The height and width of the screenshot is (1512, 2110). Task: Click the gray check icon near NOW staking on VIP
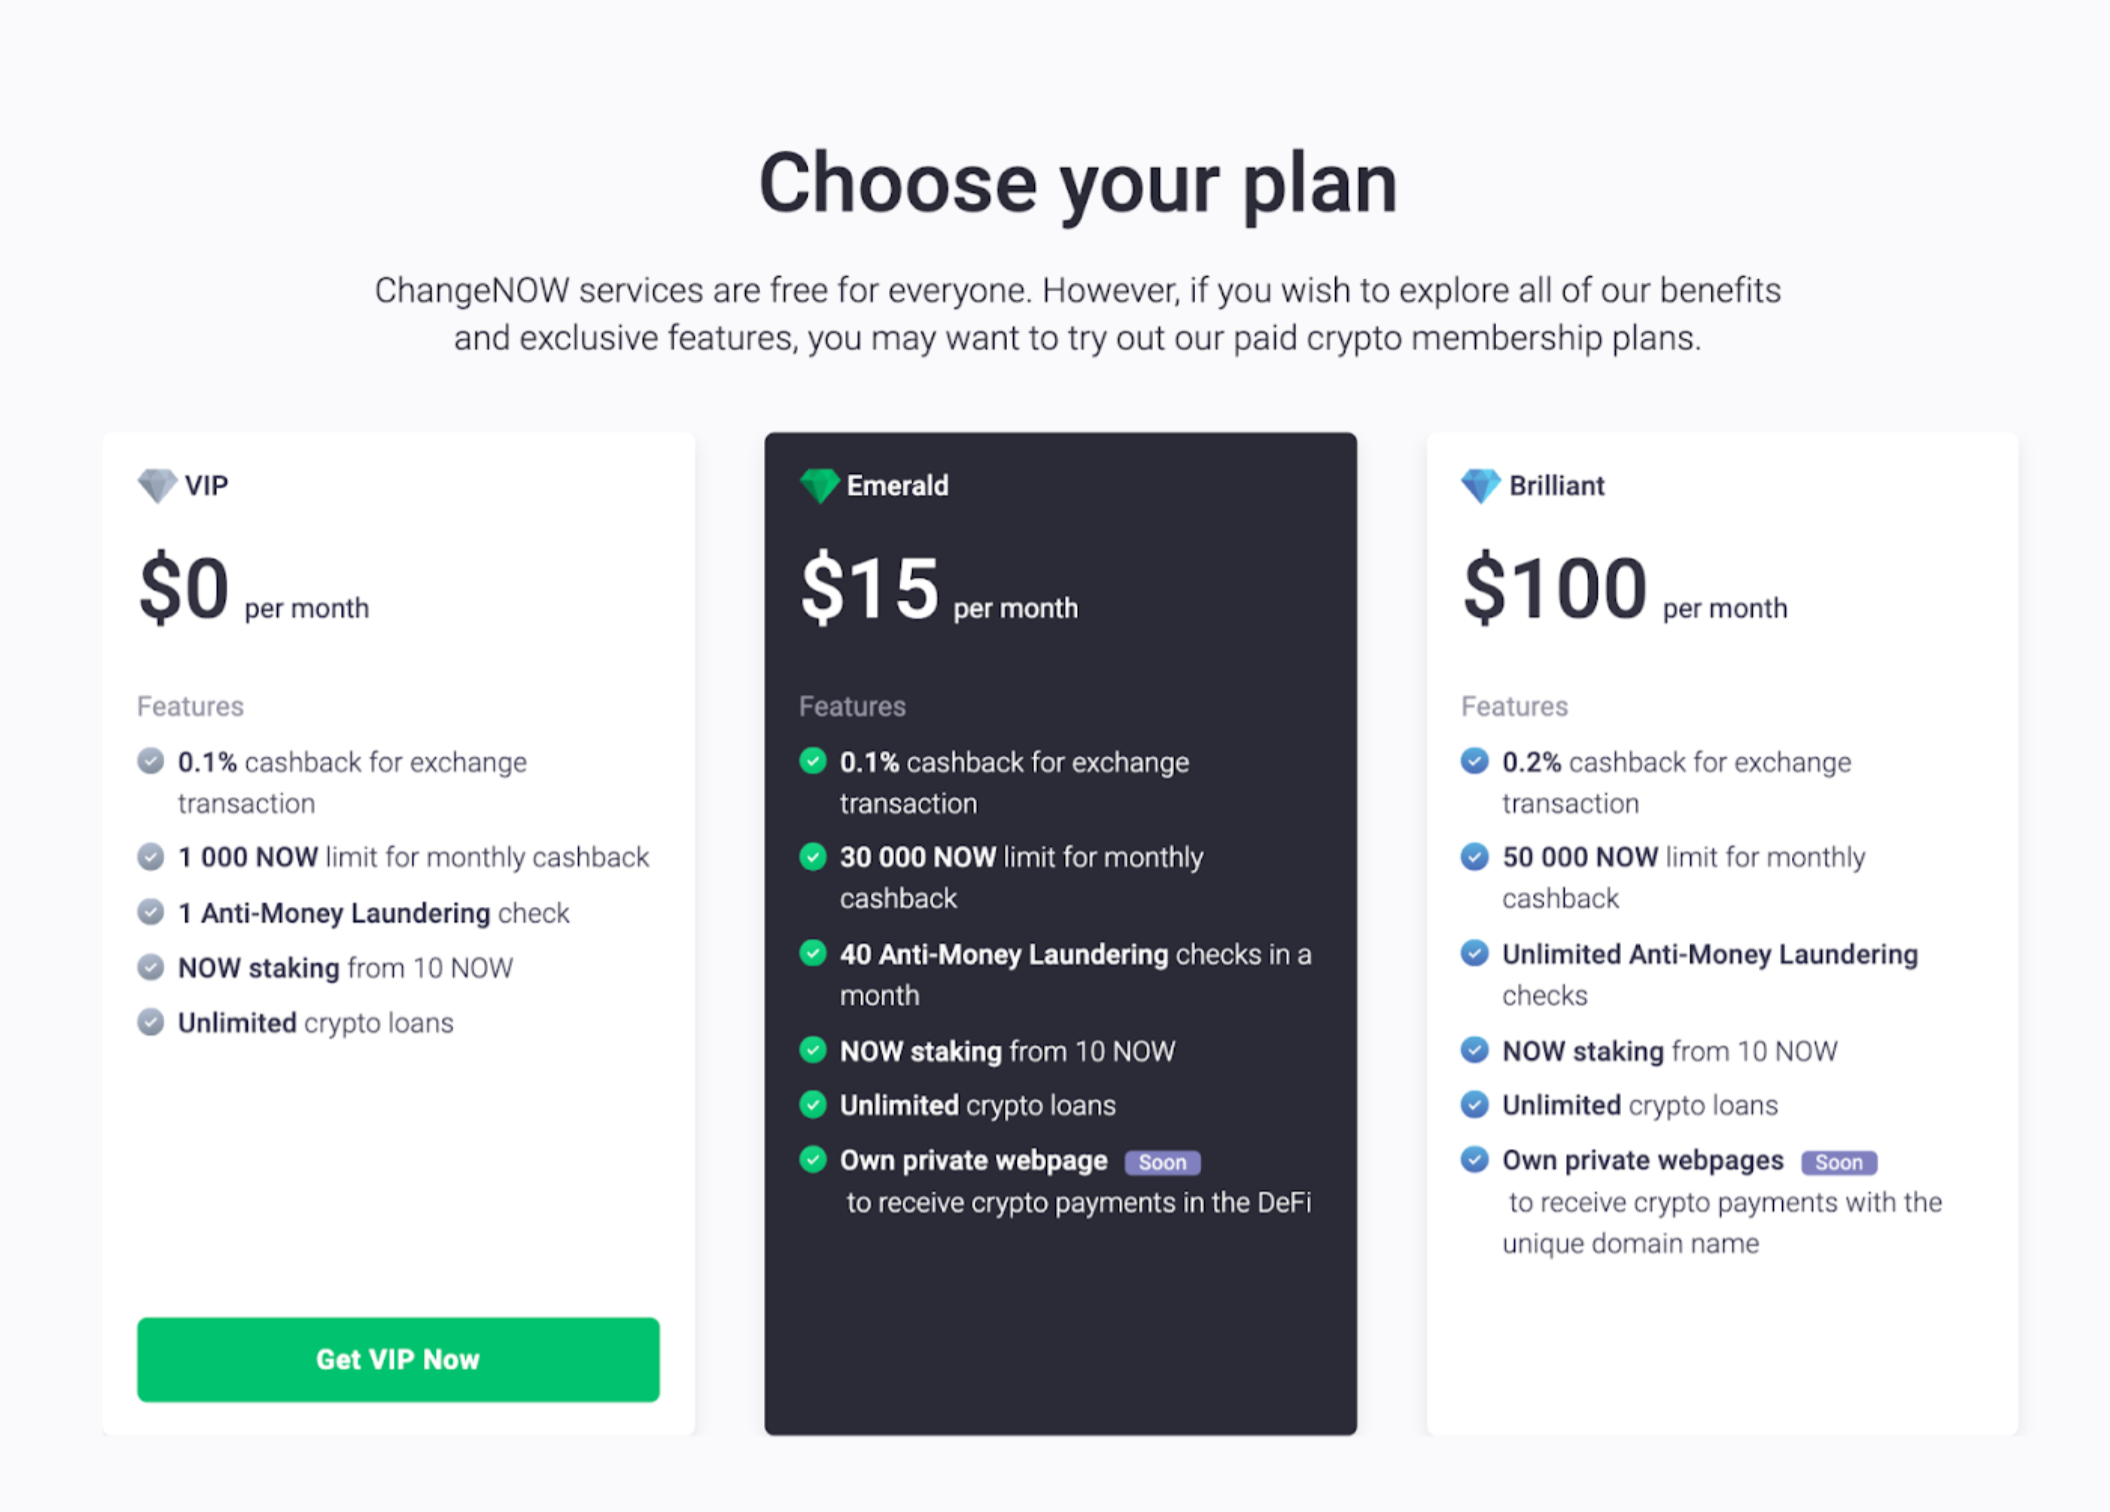tap(150, 967)
